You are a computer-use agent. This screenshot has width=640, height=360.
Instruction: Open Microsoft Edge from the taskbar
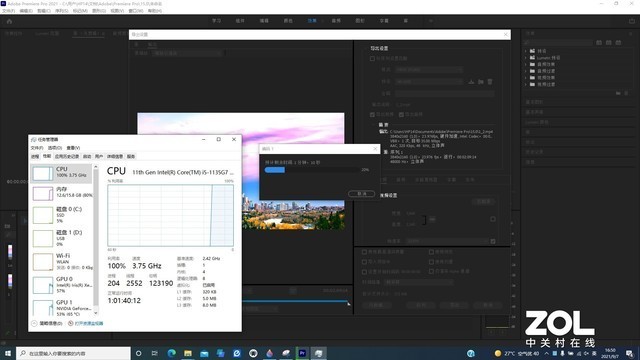tap(171, 353)
